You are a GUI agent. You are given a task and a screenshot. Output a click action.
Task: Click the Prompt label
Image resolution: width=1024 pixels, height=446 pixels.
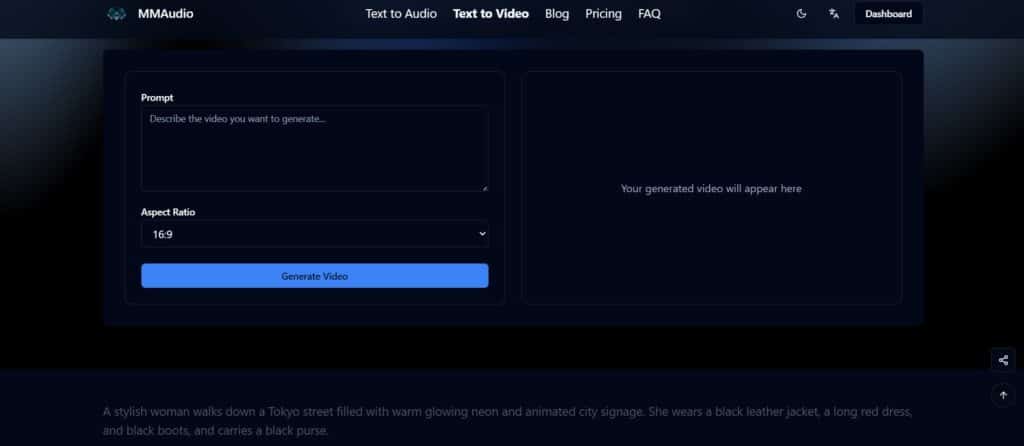157,98
